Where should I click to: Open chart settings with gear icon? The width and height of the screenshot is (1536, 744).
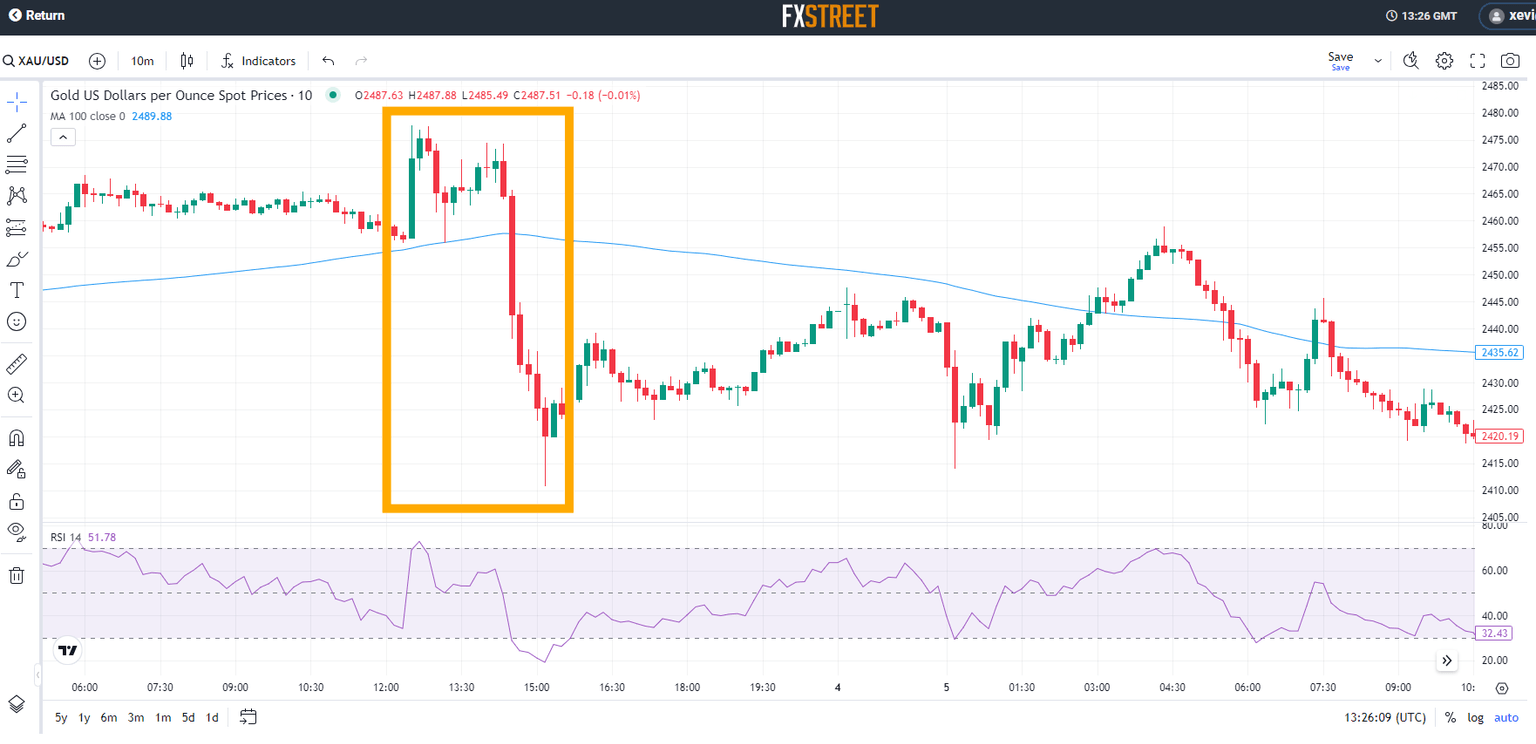[1444, 60]
